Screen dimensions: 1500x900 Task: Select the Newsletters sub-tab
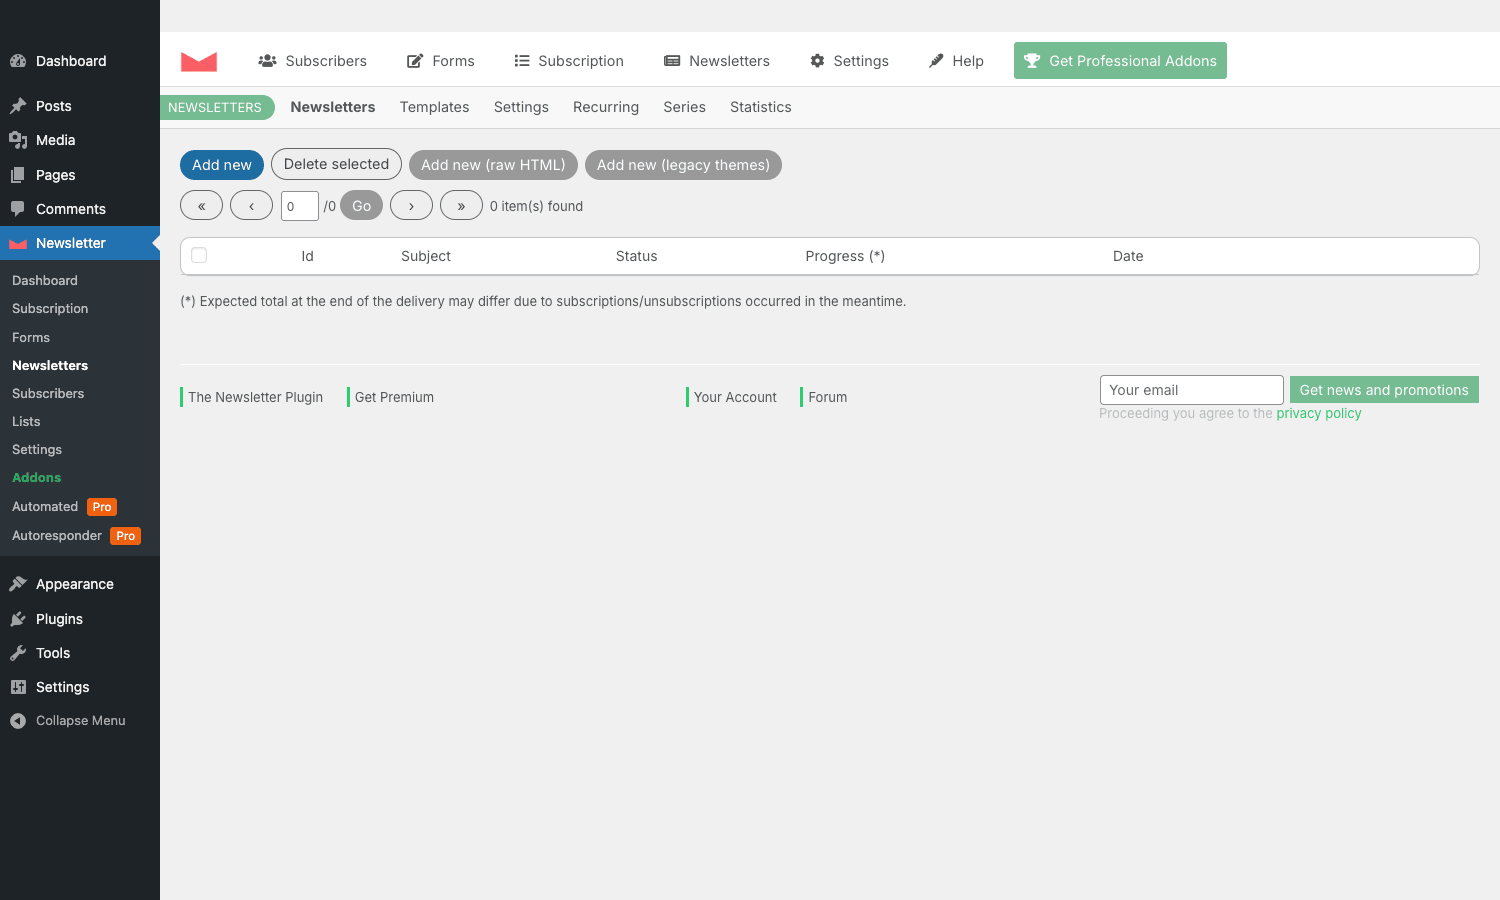click(x=333, y=107)
